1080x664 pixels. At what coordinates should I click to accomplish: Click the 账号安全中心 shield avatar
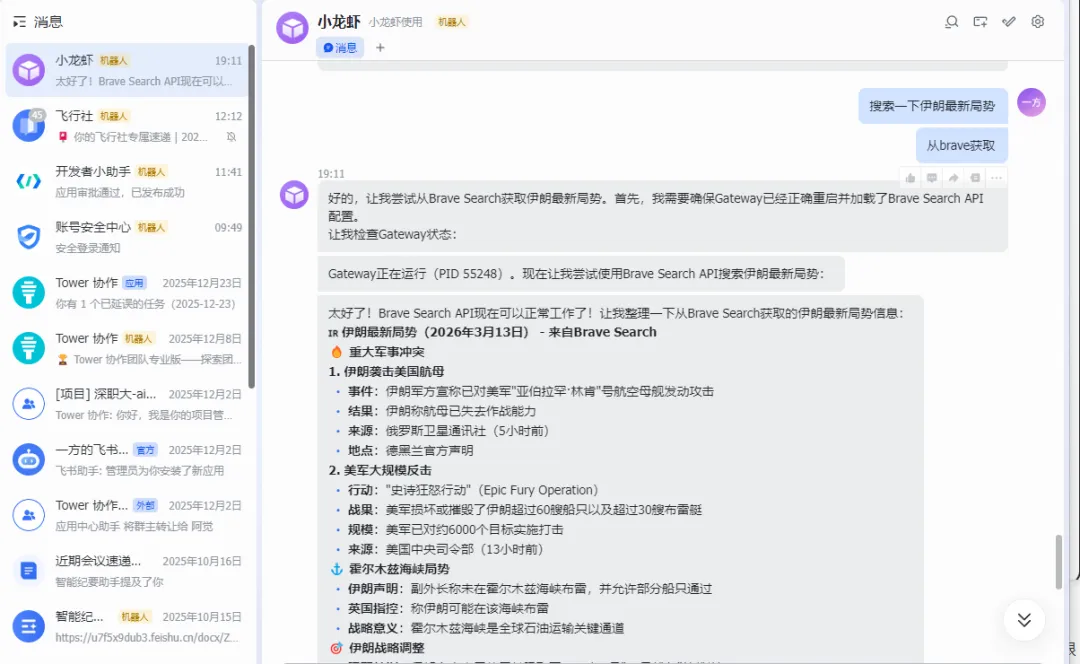click(x=29, y=237)
